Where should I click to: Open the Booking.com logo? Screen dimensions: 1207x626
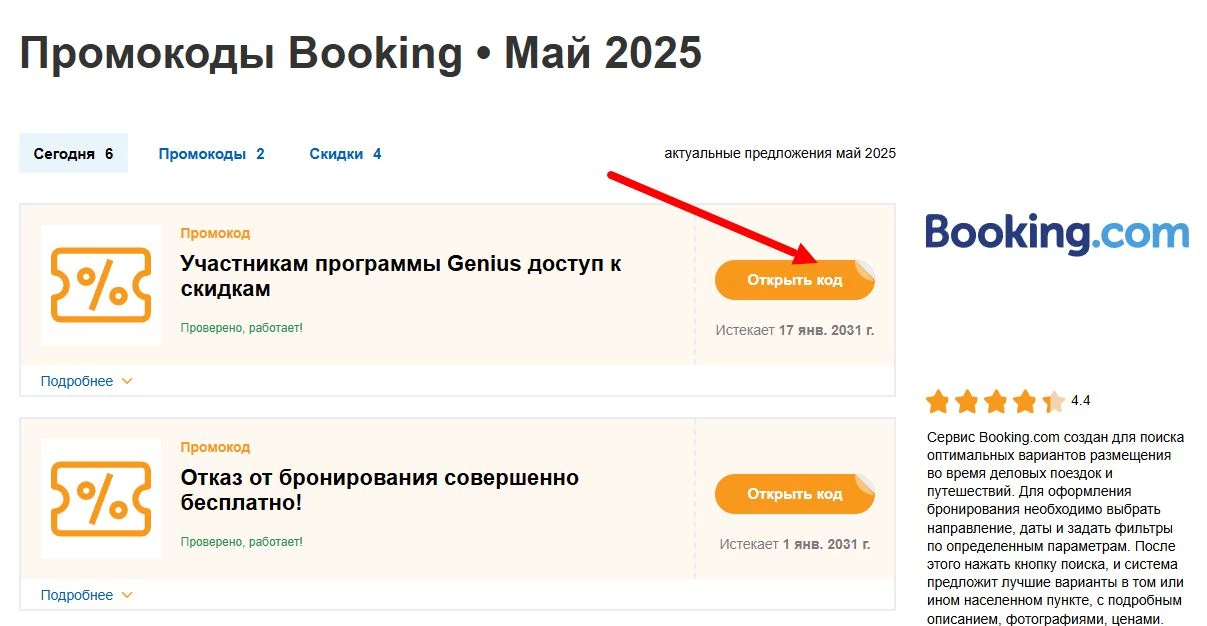pyautogui.click(x=1055, y=232)
